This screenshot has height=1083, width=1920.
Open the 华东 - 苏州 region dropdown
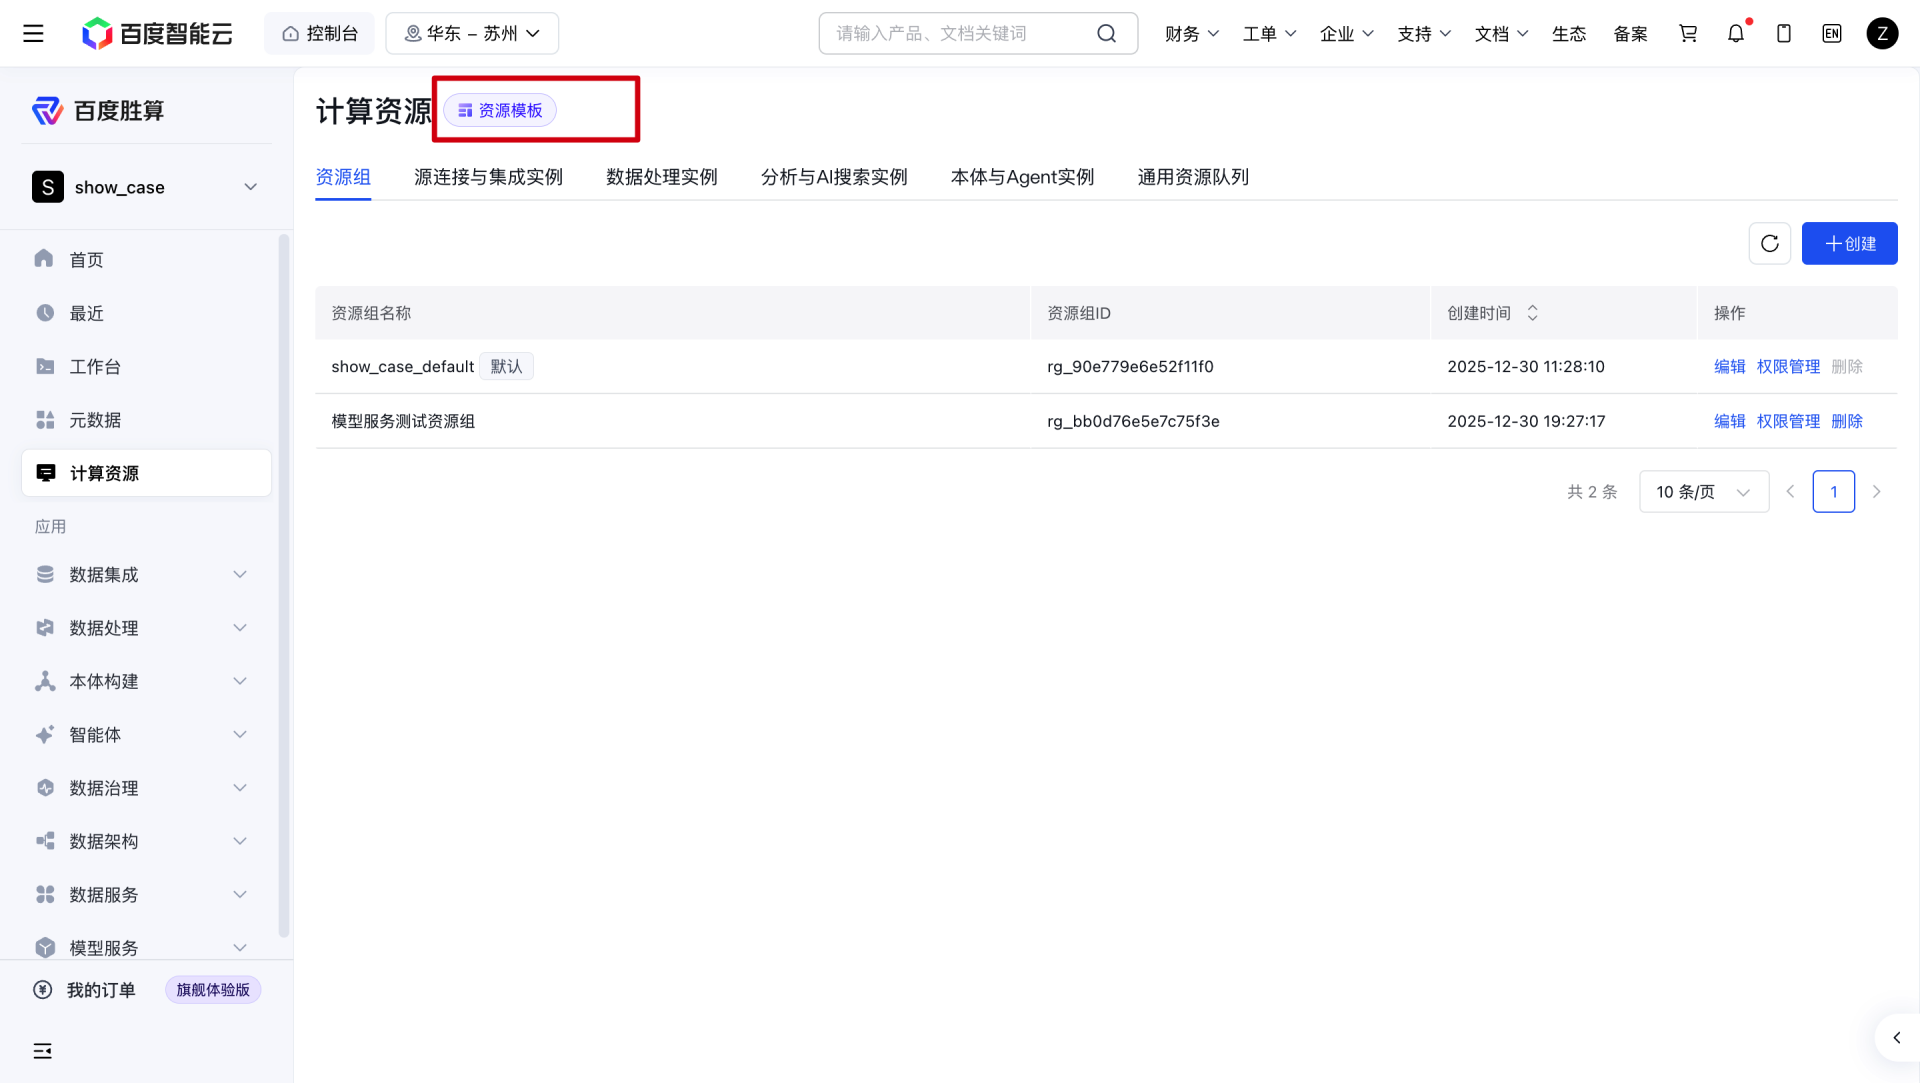[472, 33]
